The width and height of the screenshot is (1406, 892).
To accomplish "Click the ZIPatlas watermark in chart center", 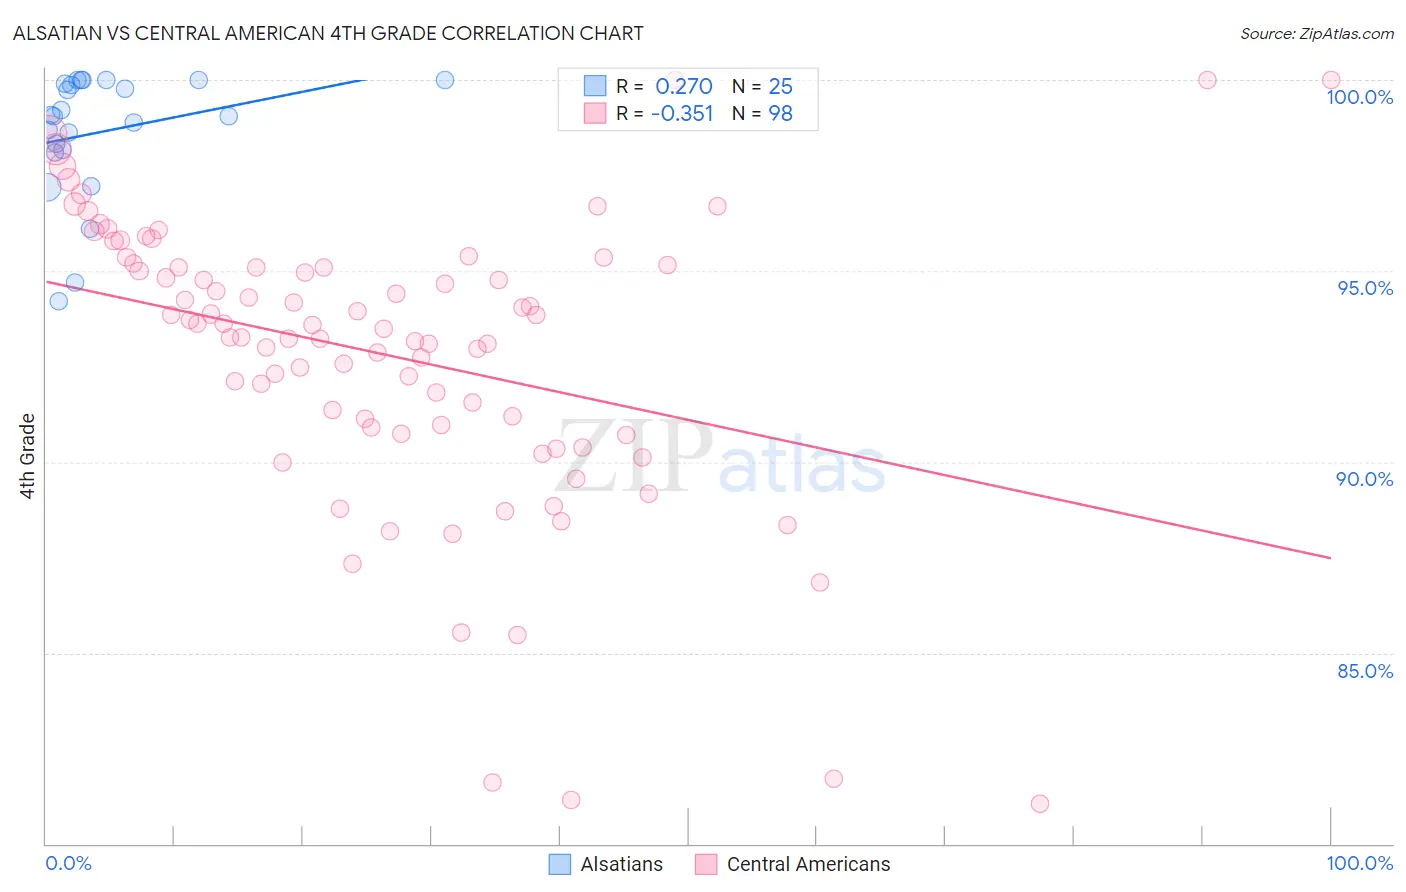I will (x=720, y=458).
